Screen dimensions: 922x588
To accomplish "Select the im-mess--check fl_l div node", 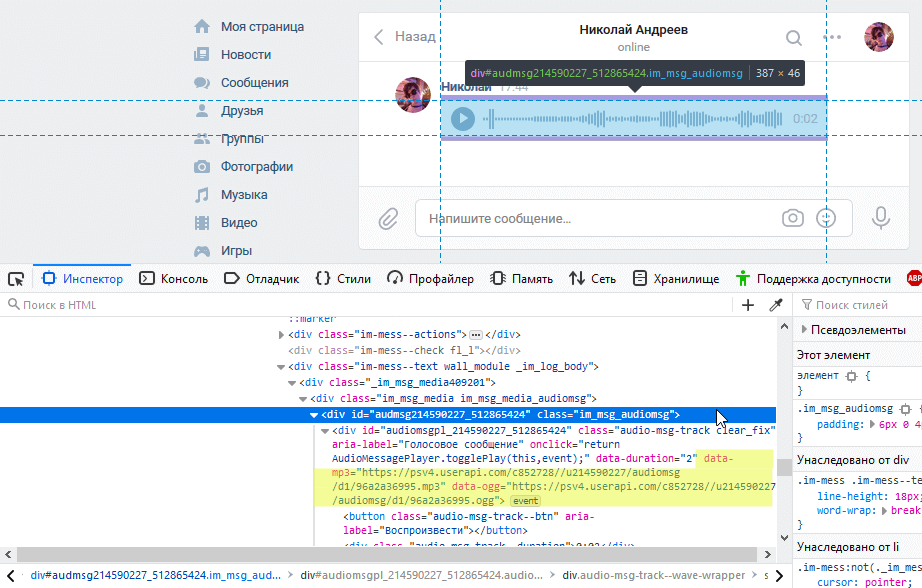I will coord(404,350).
